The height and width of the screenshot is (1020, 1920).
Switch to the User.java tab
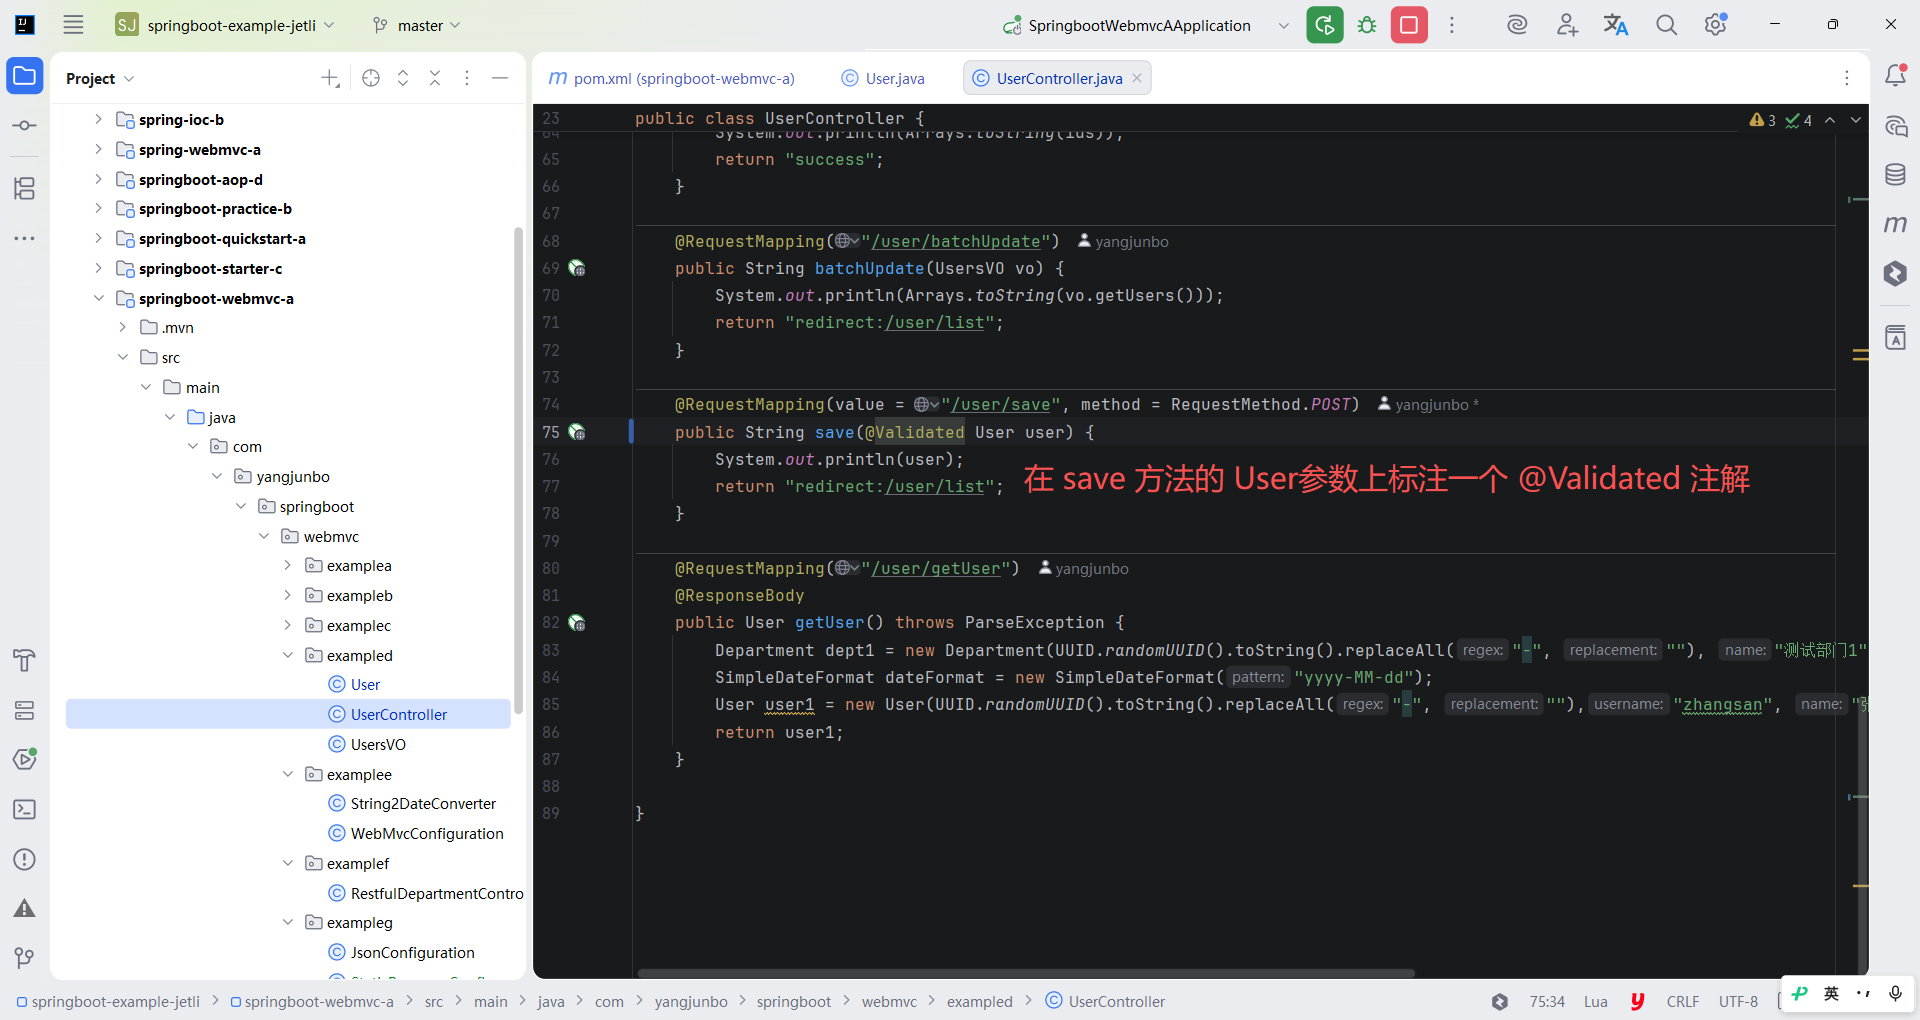pyautogui.click(x=883, y=78)
